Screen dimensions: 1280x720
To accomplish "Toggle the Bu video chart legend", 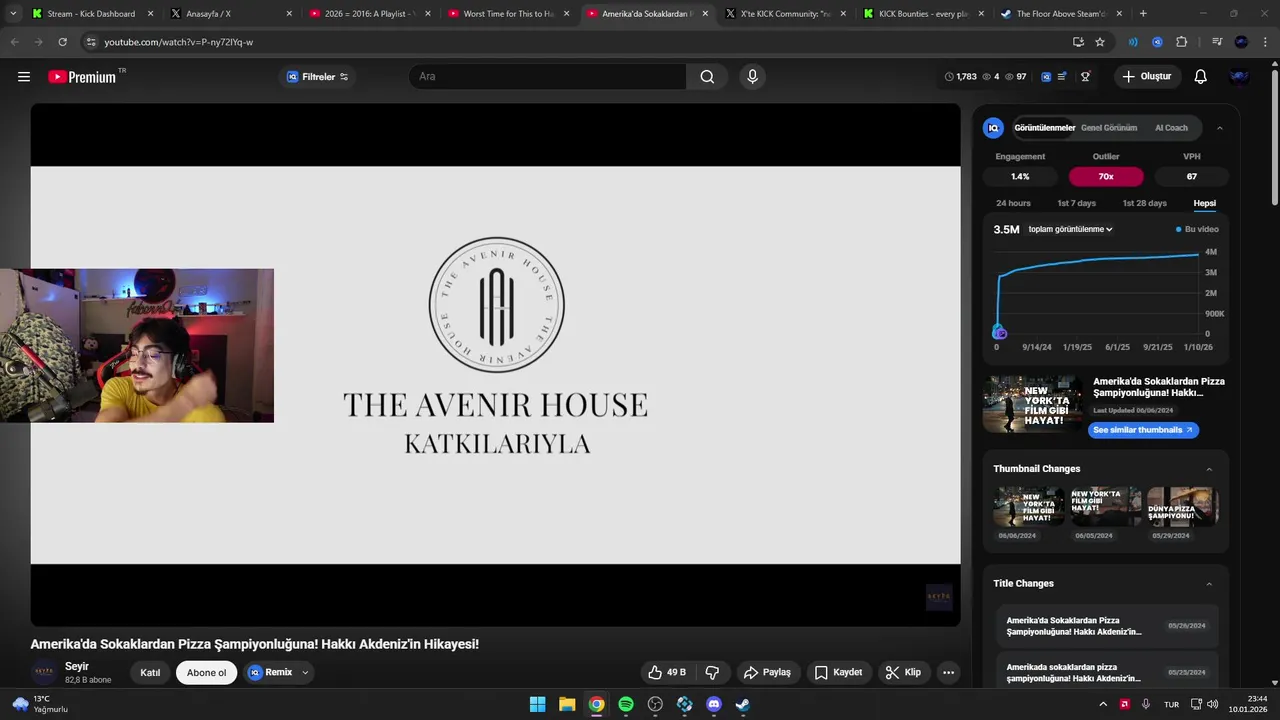I will (x=1197, y=229).
